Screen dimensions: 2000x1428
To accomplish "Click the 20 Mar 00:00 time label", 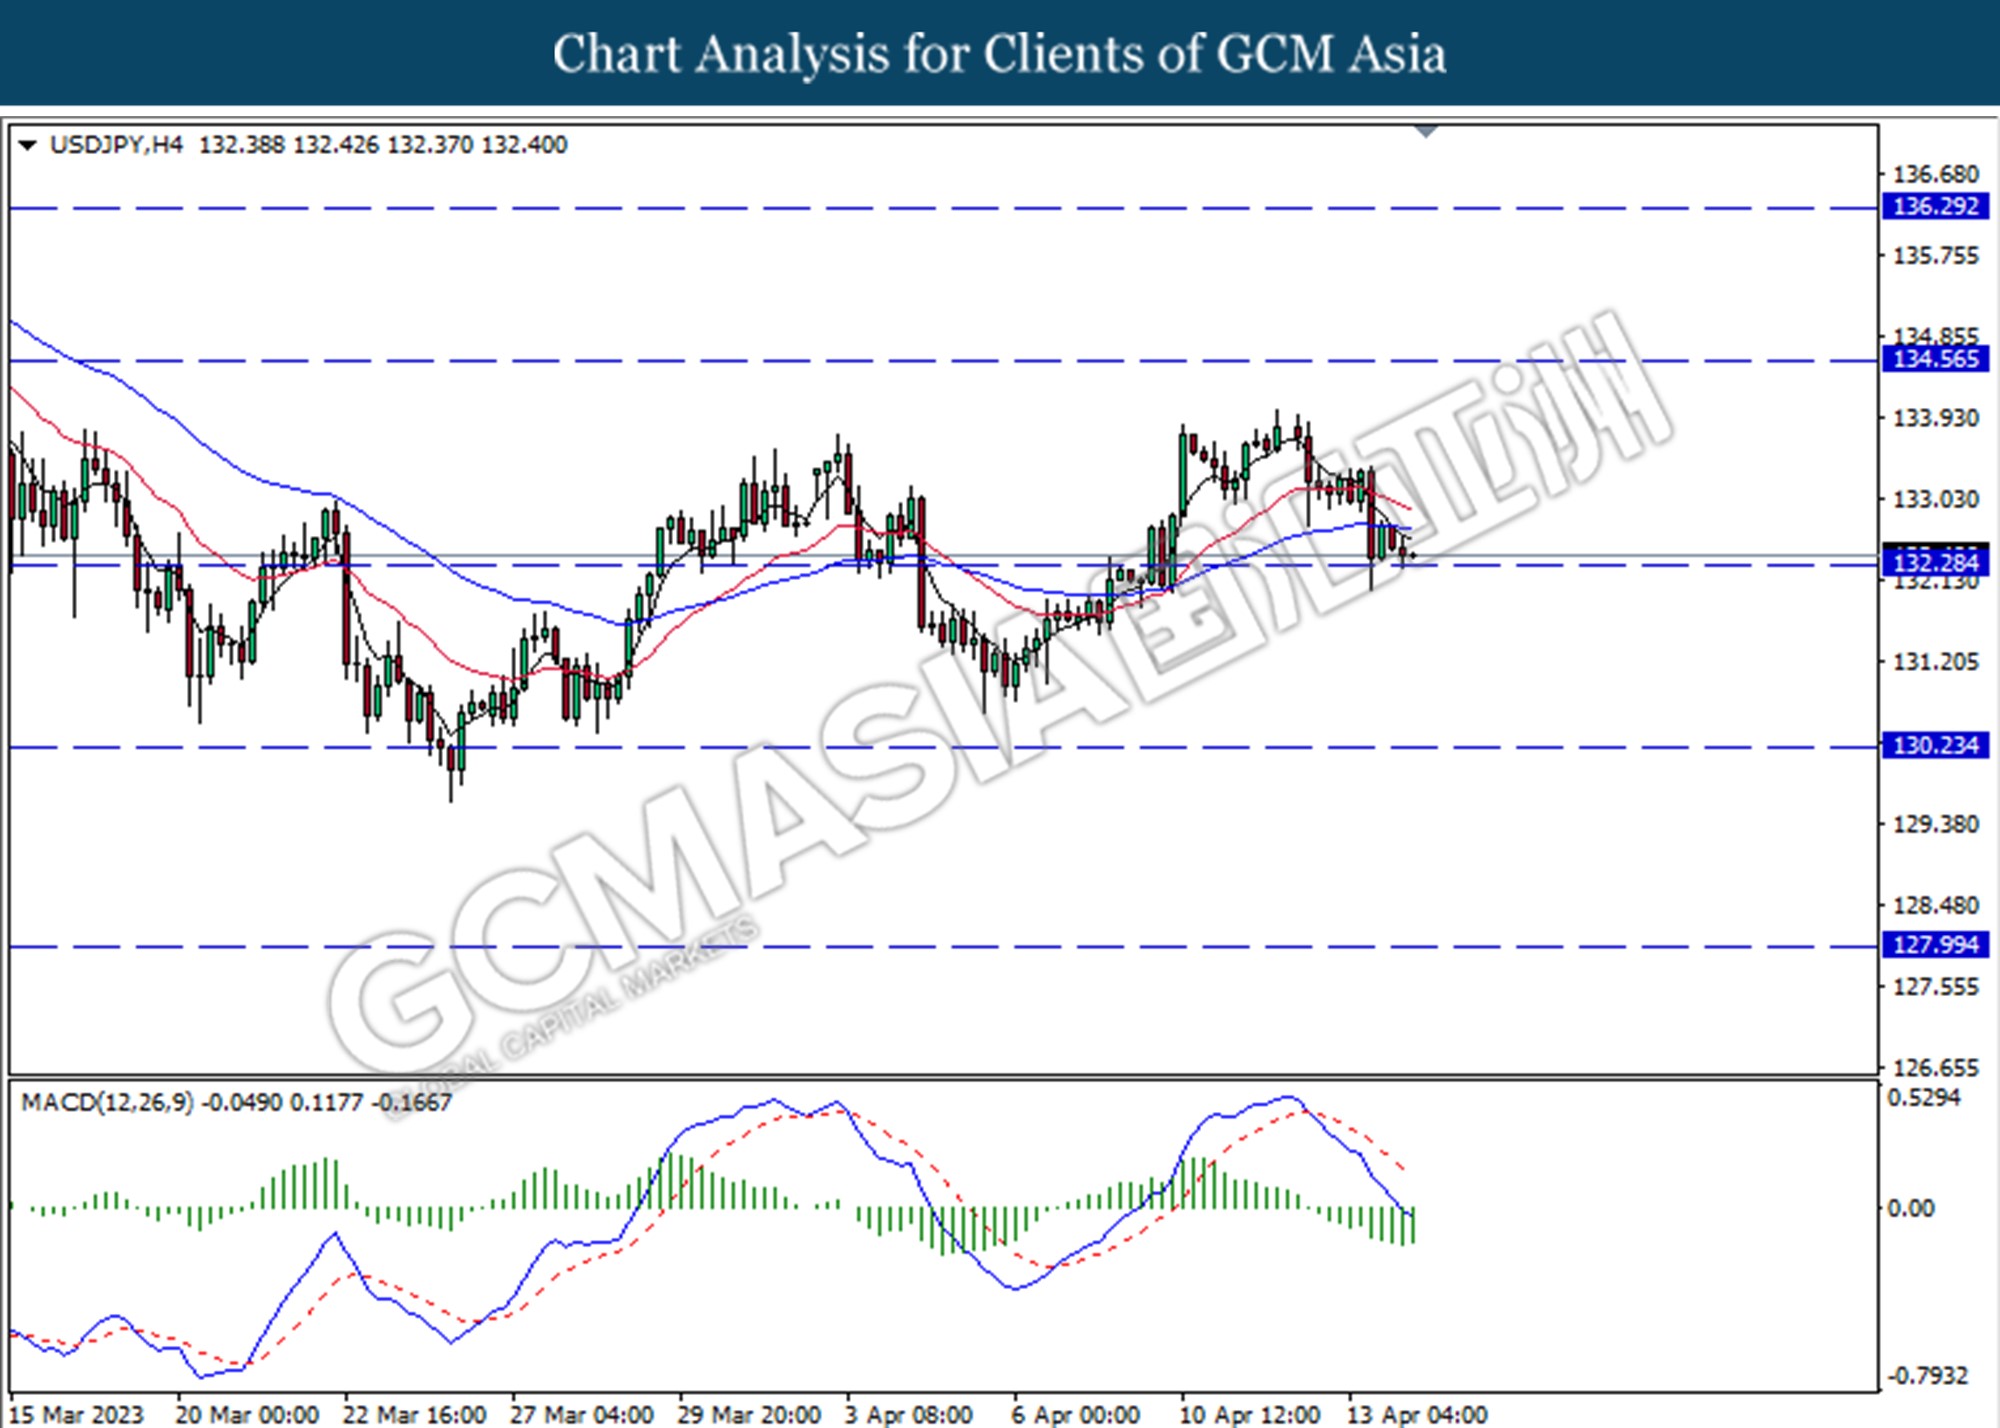I will click(247, 1414).
